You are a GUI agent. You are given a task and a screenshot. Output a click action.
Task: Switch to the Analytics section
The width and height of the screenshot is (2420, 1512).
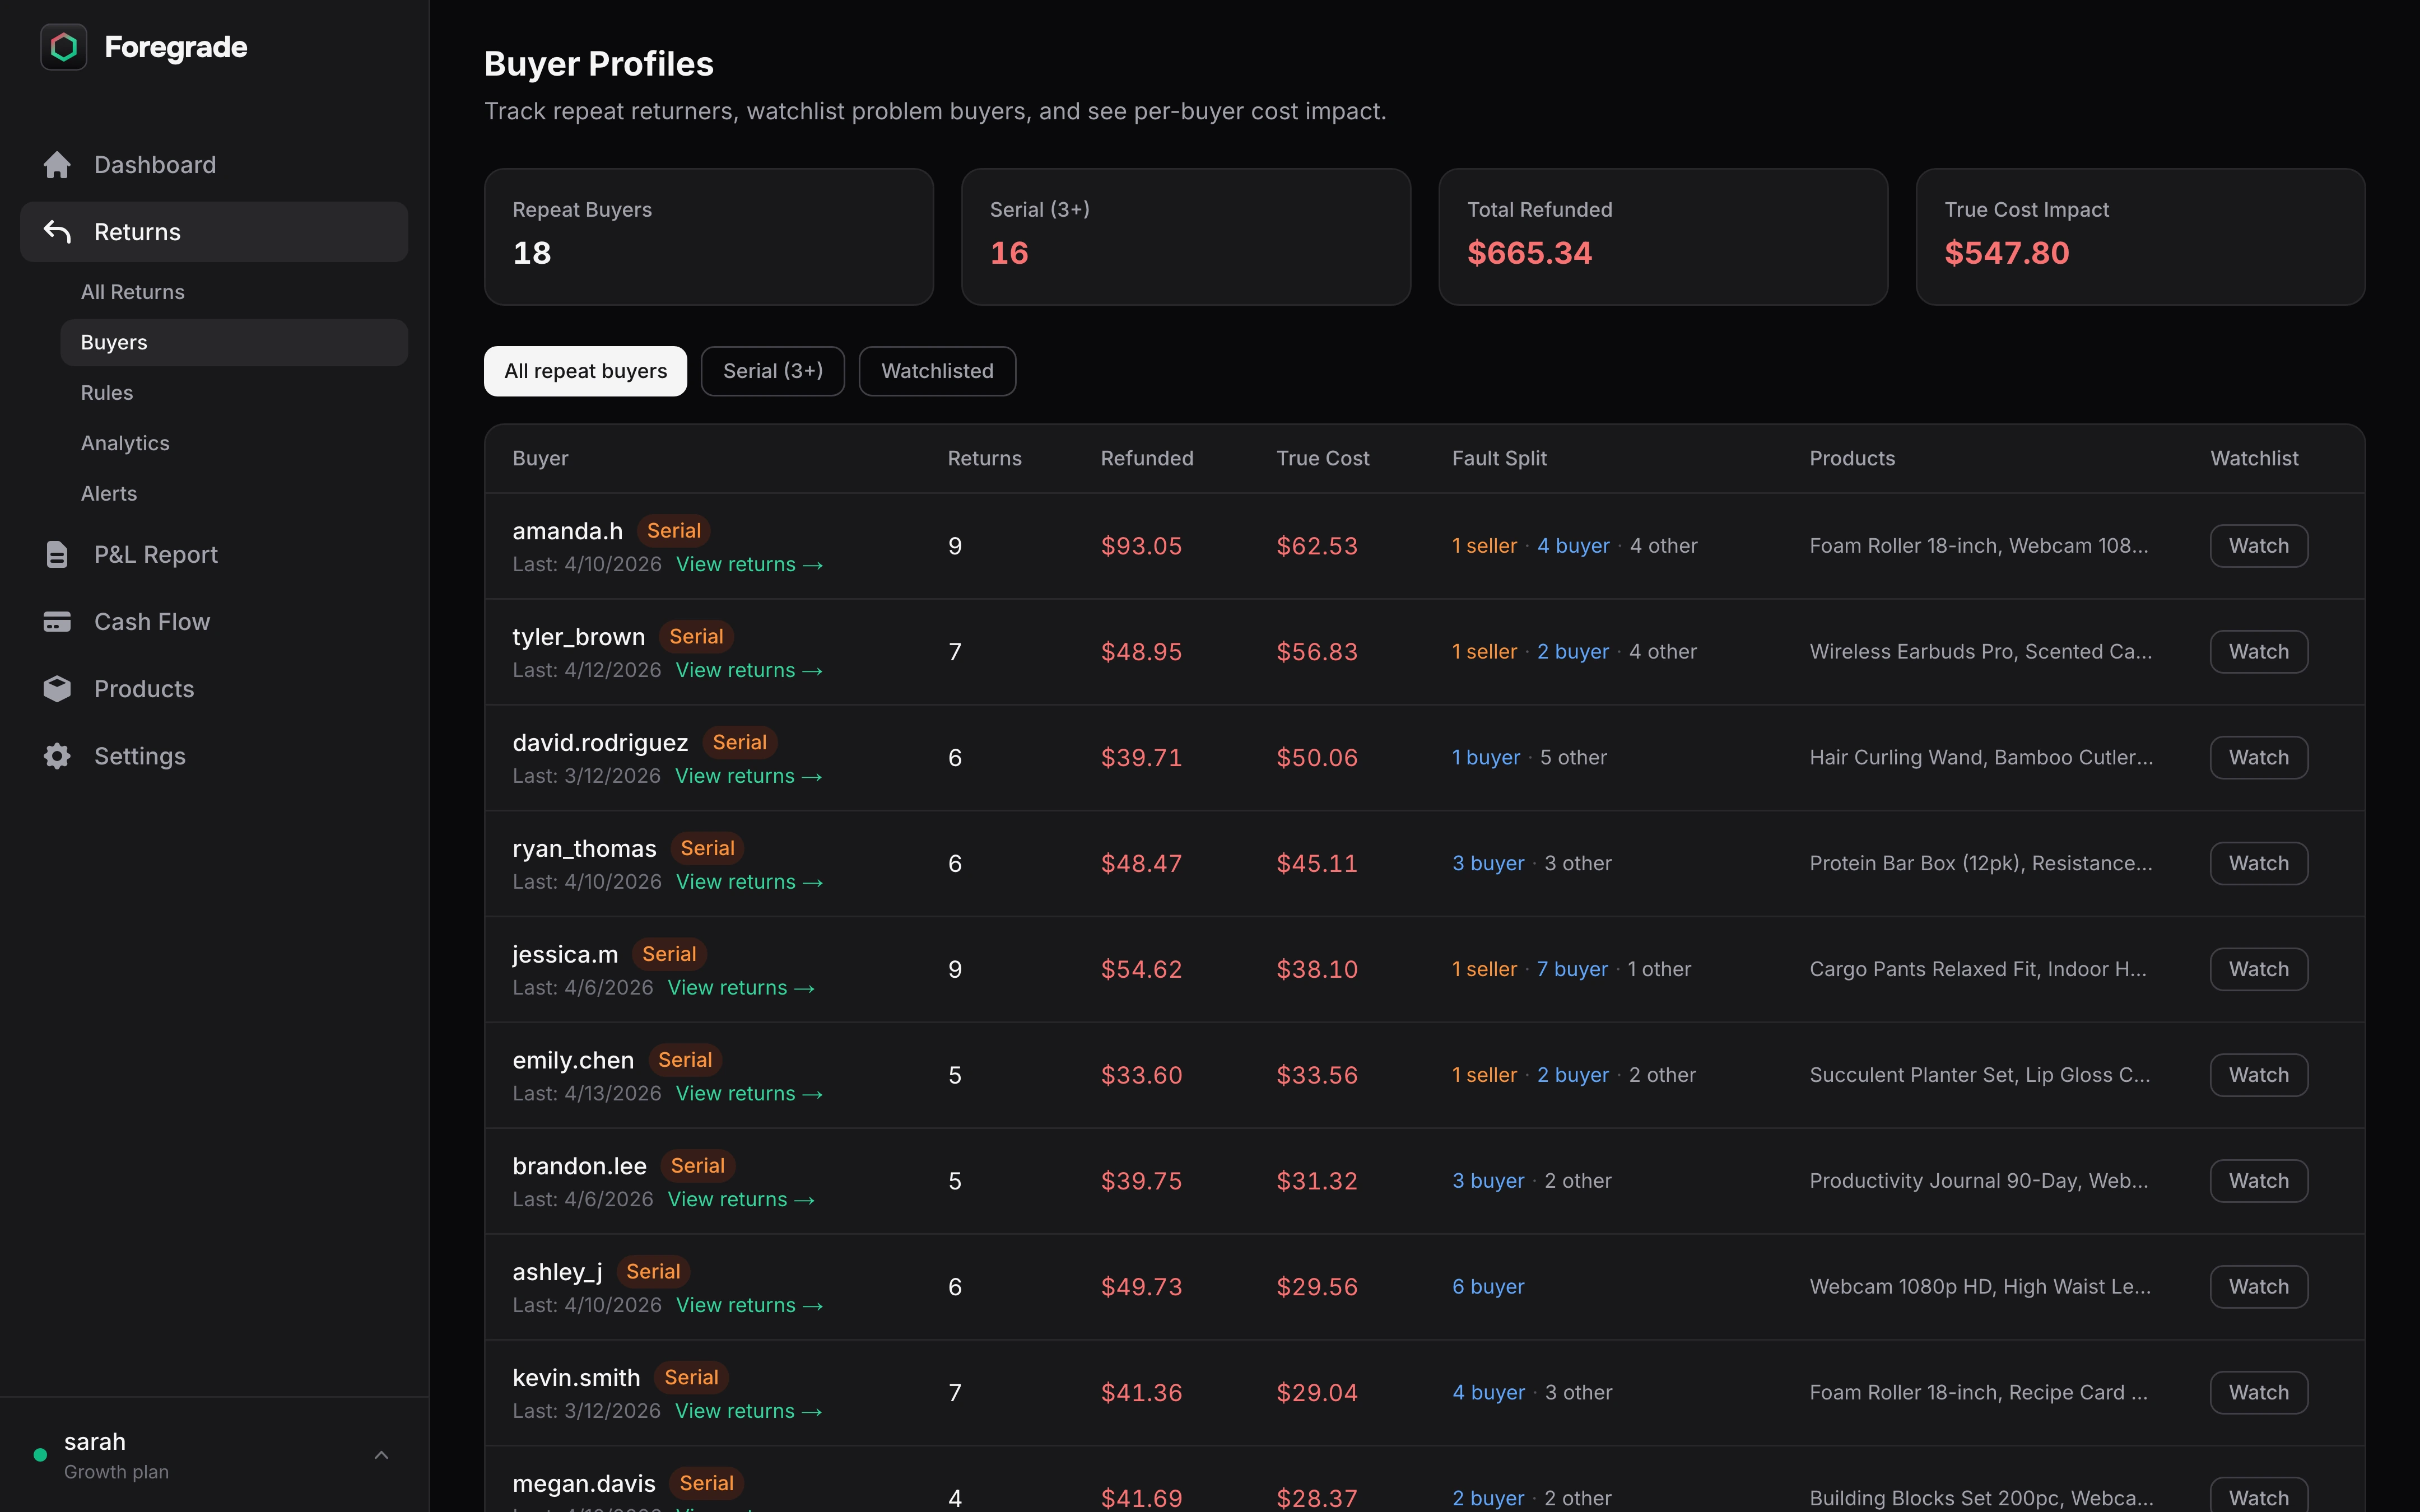click(124, 442)
